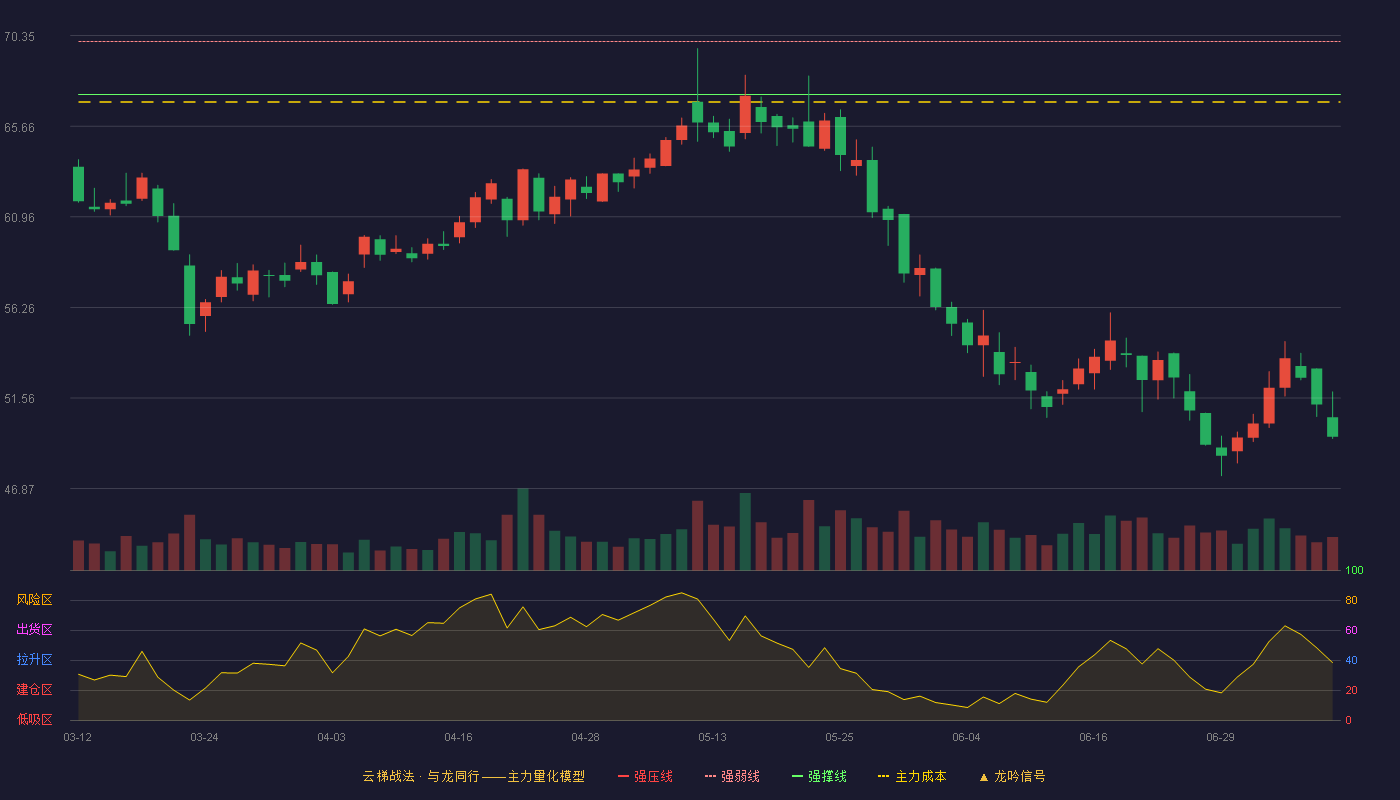Click the 70.35 price axis label
The height and width of the screenshot is (800, 1400).
[x=19, y=37]
